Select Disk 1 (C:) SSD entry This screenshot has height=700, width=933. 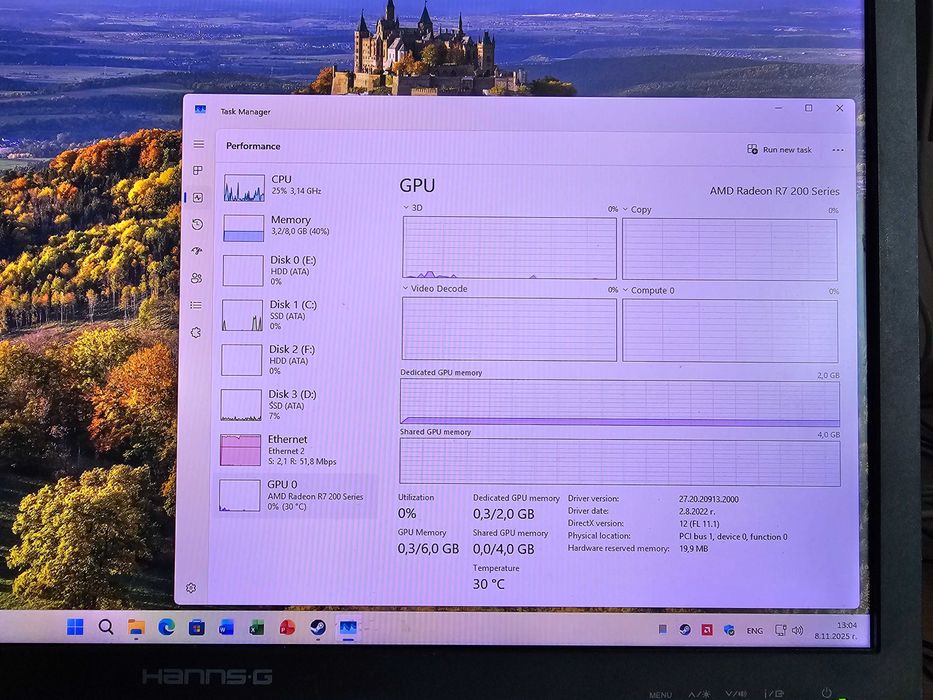[x=300, y=315]
